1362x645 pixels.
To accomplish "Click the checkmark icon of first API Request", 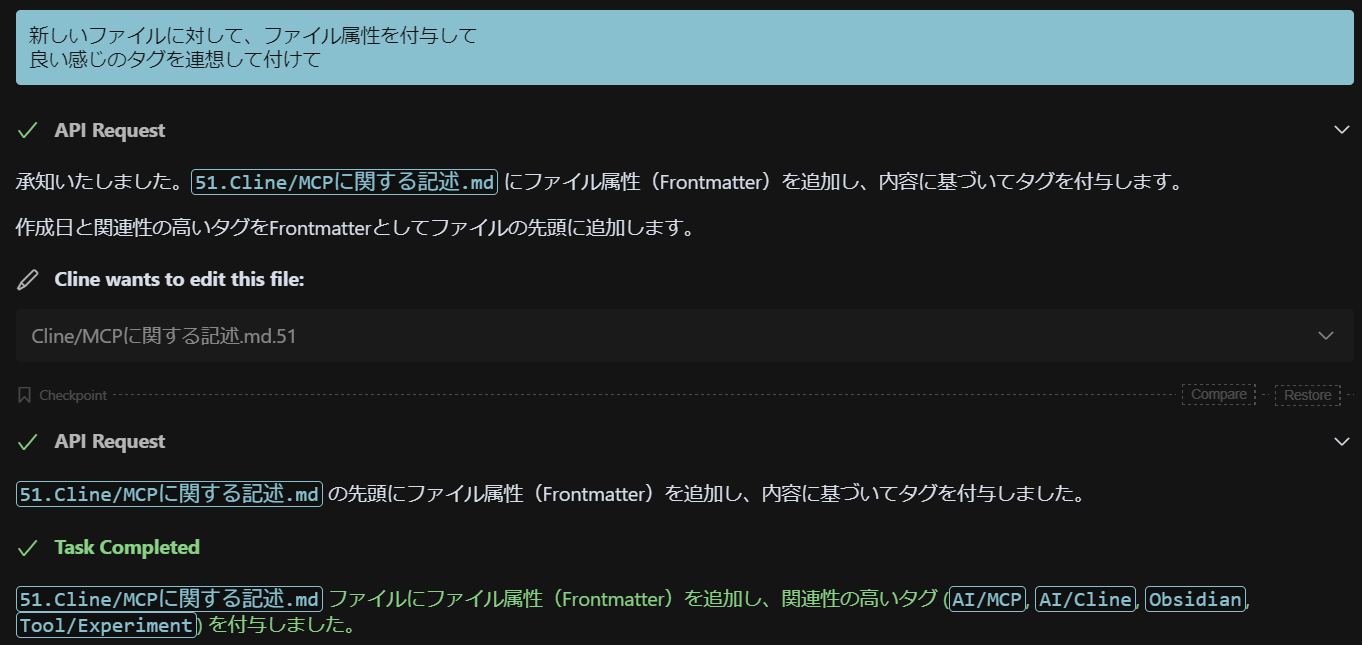I will (x=28, y=131).
